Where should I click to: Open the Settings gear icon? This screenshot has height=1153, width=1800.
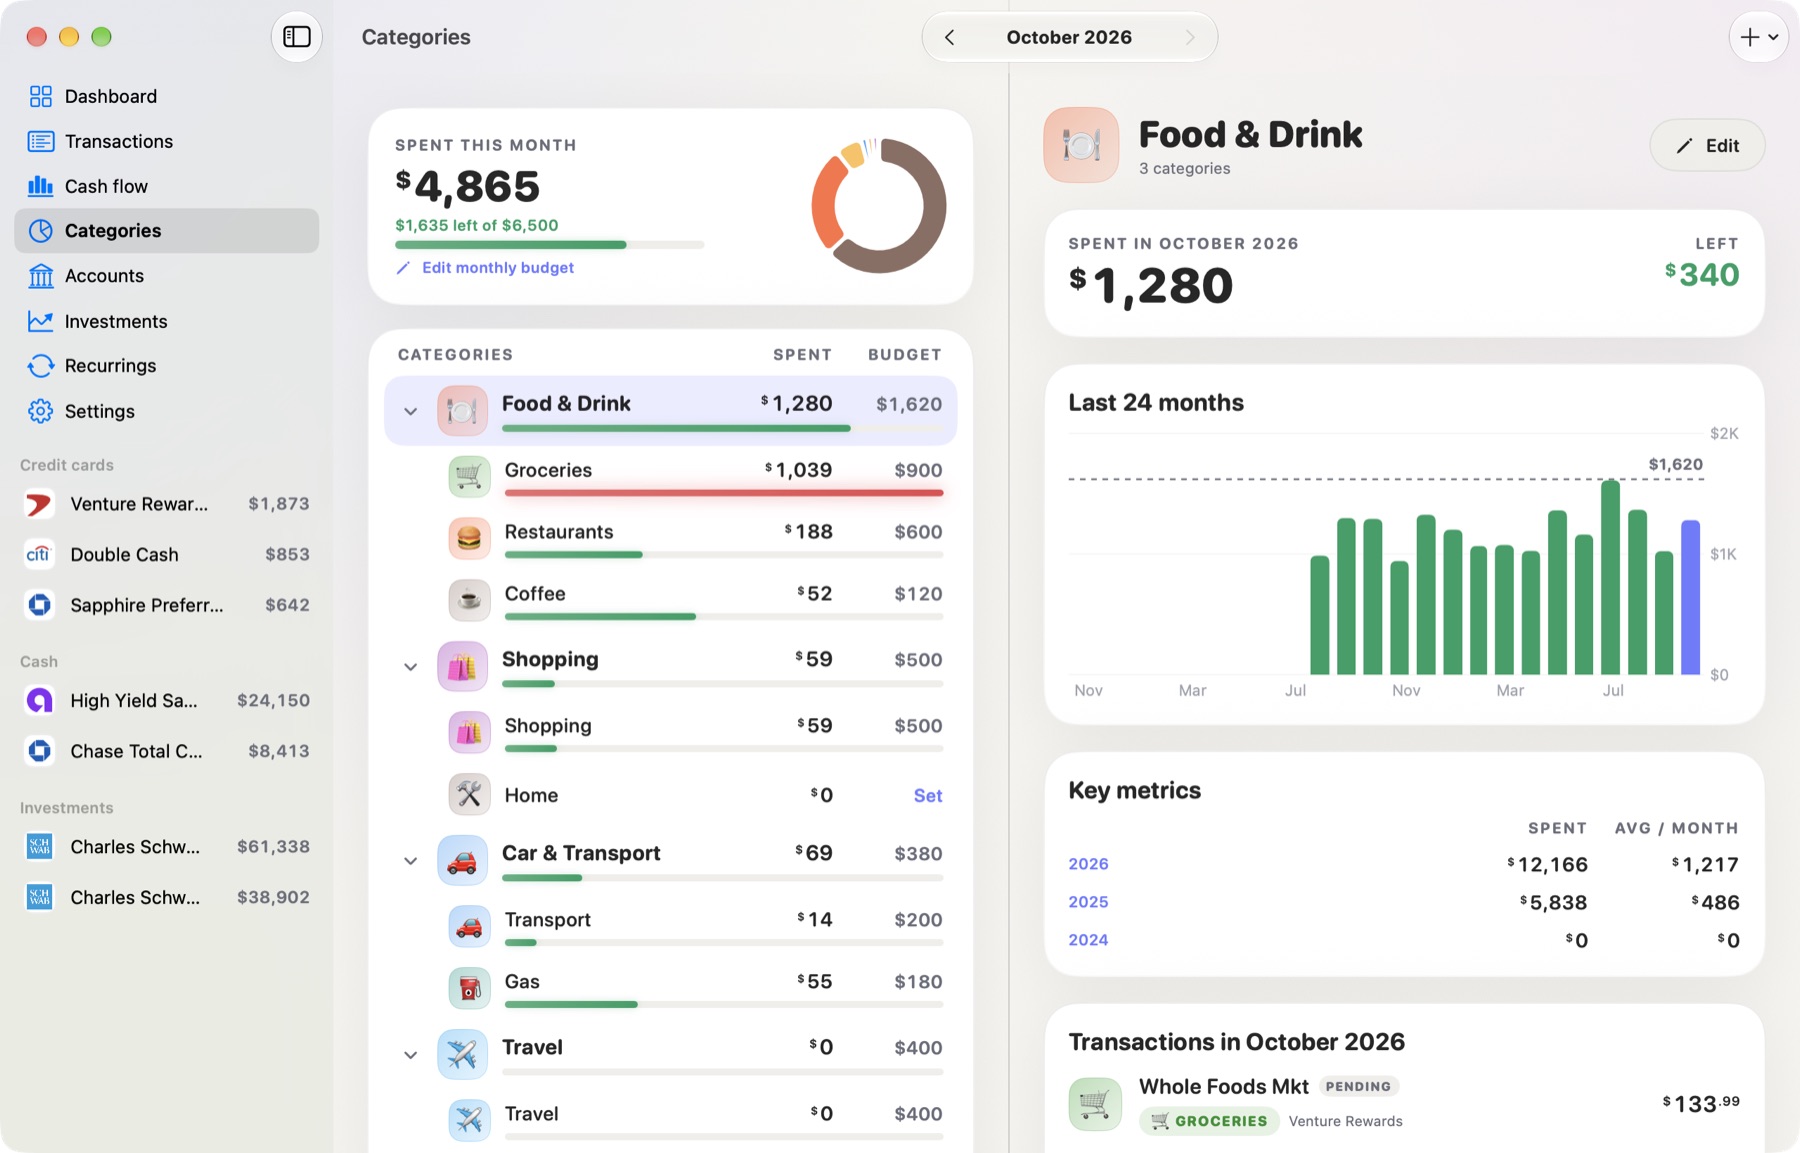click(x=40, y=411)
